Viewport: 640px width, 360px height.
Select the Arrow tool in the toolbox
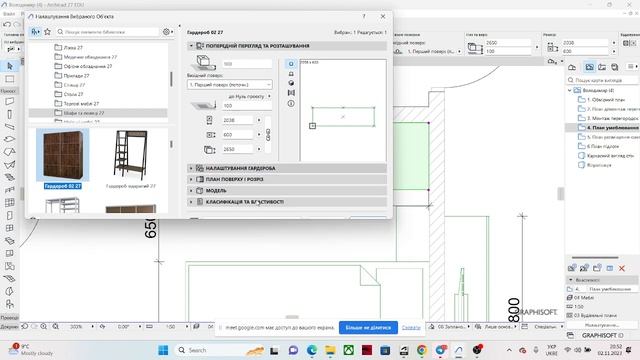pyautogui.click(x=10, y=66)
